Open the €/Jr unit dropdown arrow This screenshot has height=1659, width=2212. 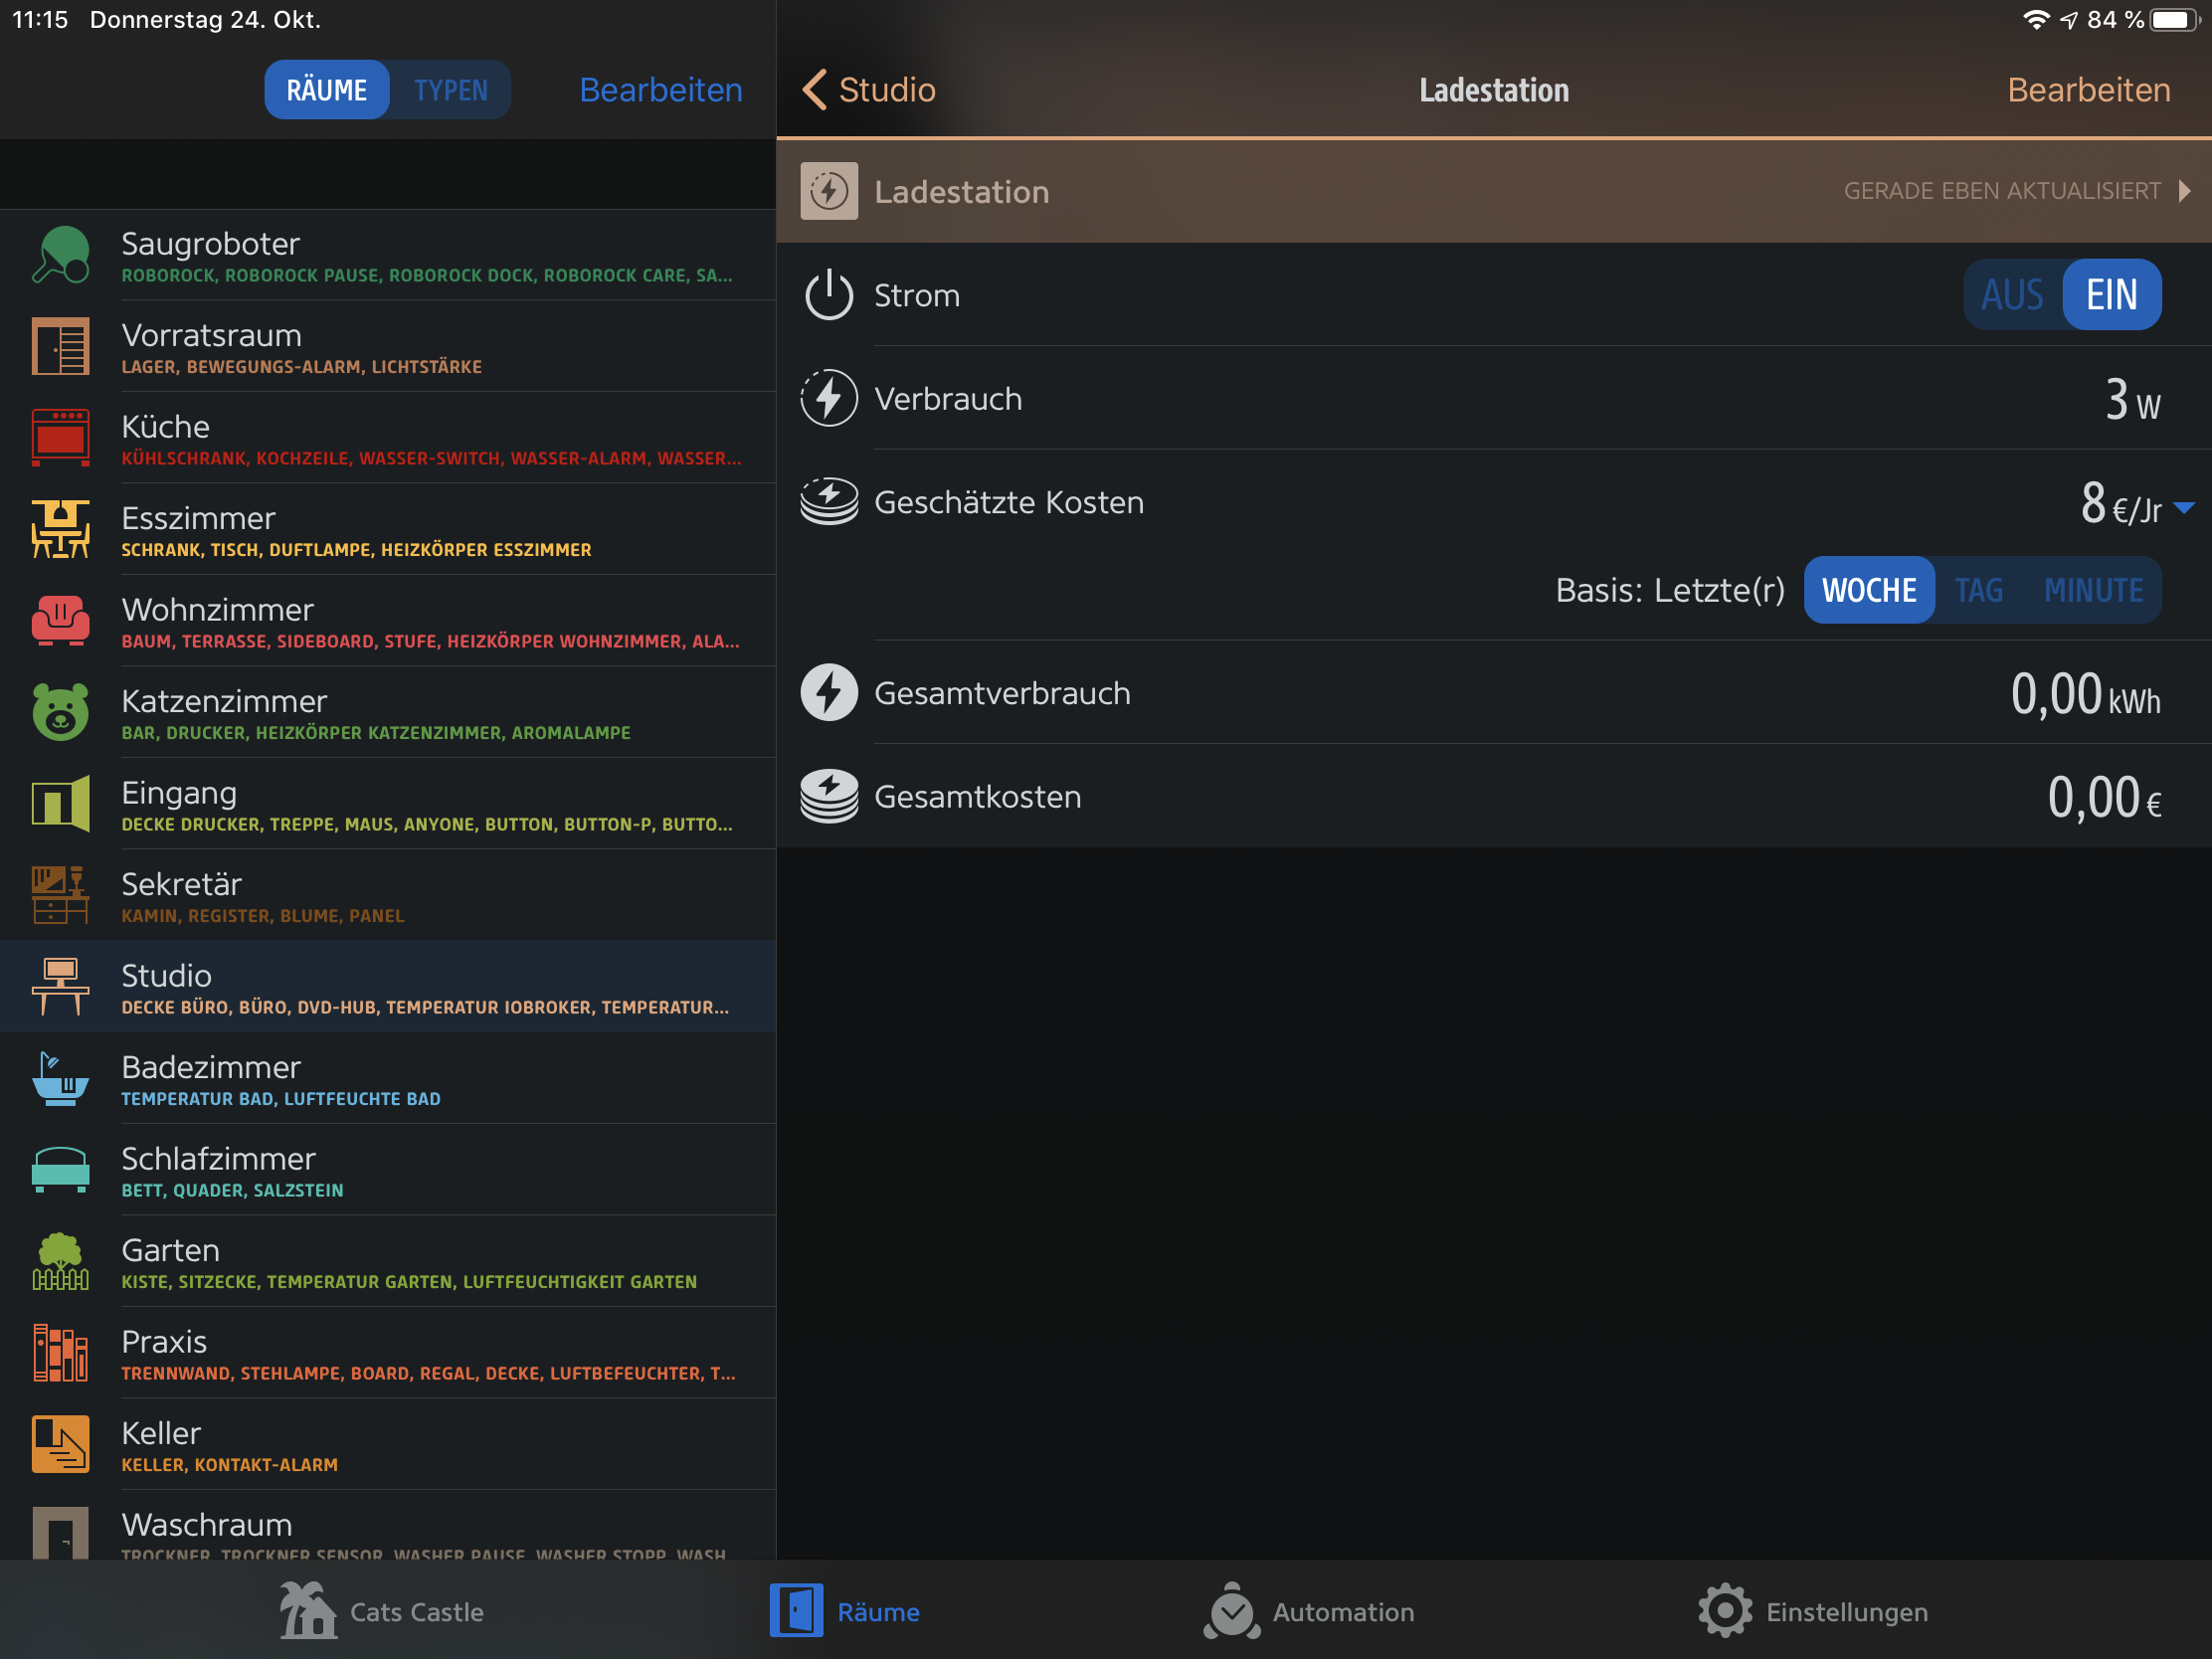[2185, 508]
